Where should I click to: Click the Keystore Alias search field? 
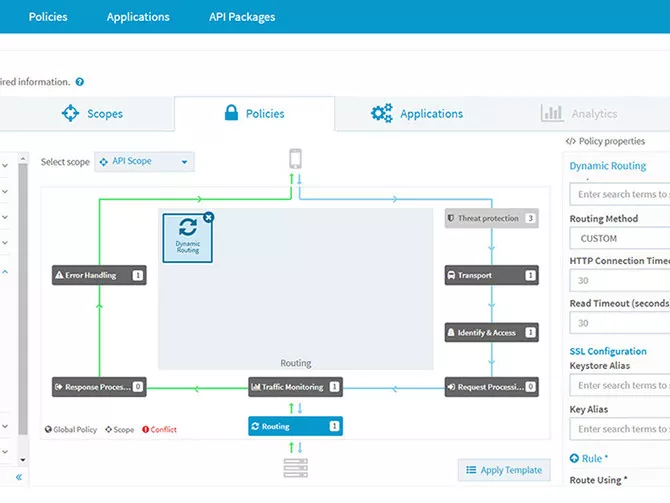pos(620,385)
